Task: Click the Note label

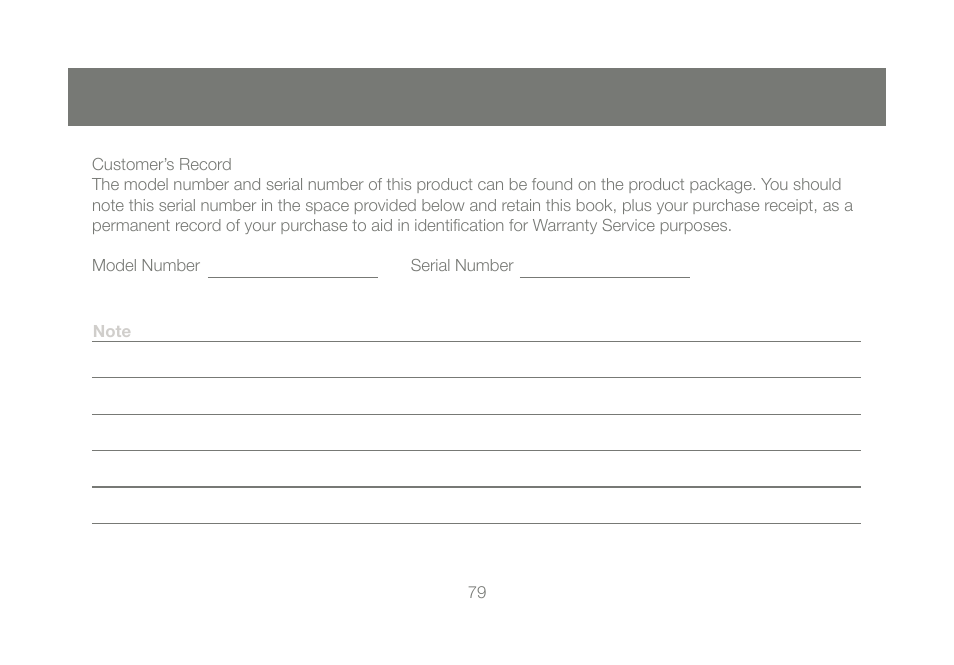Action: coord(112,331)
